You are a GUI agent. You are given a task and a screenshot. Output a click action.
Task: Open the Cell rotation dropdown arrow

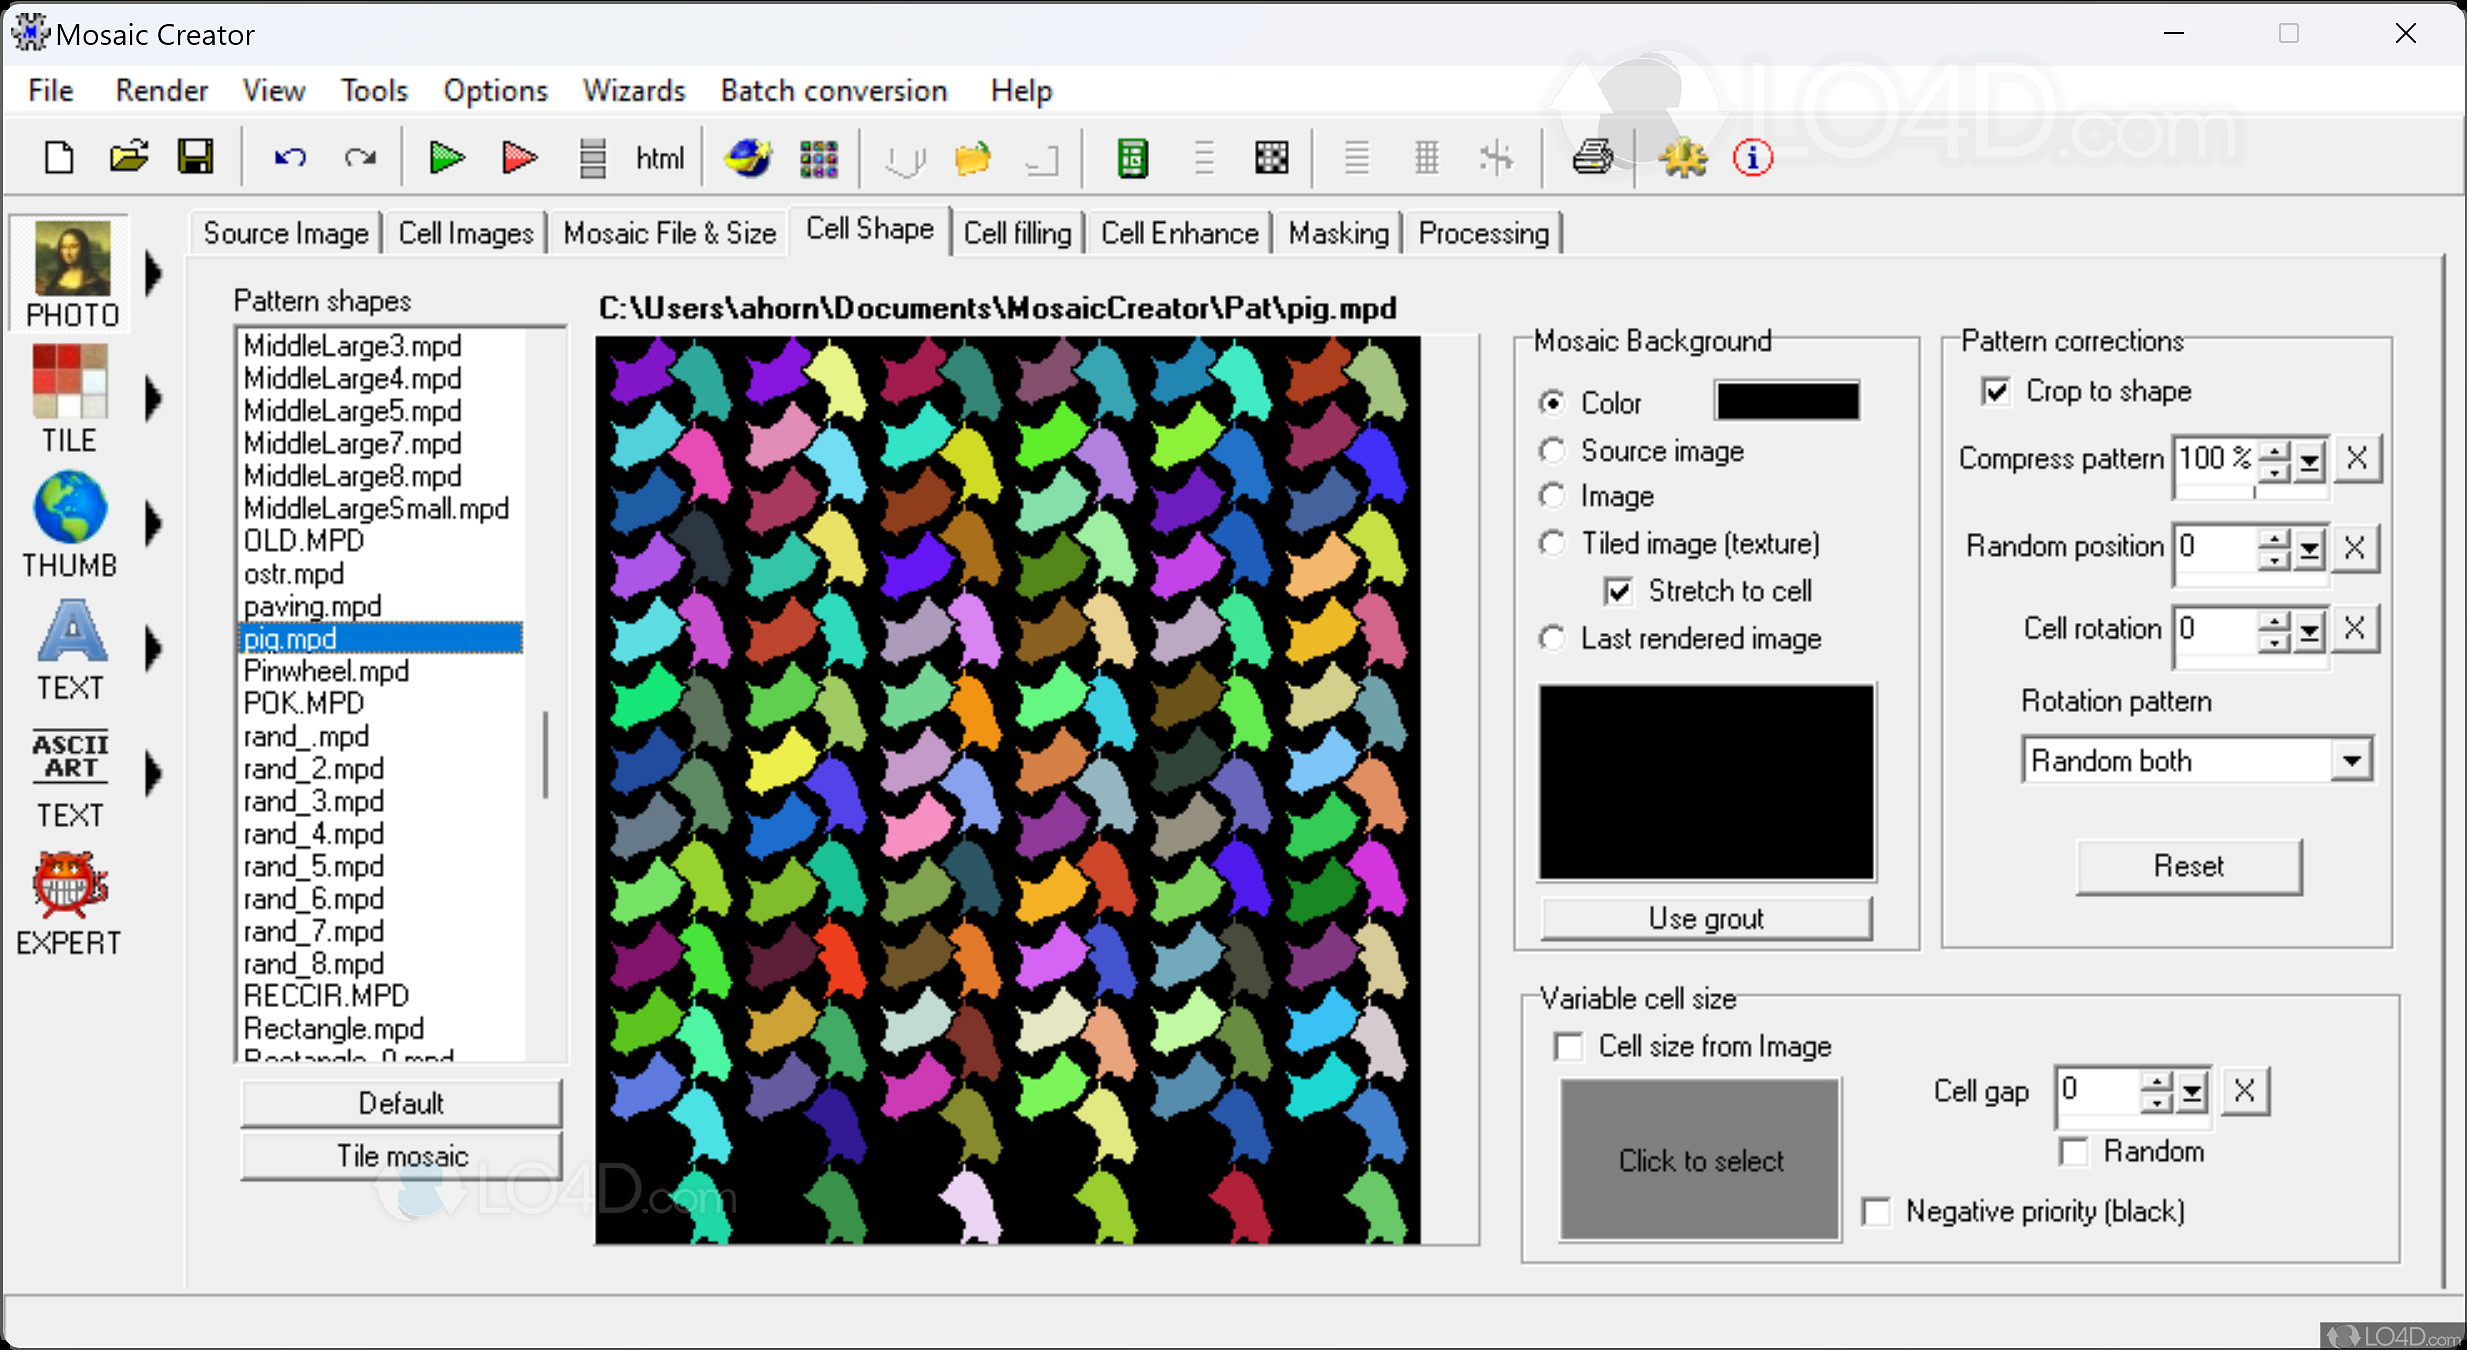point(2308,629)
